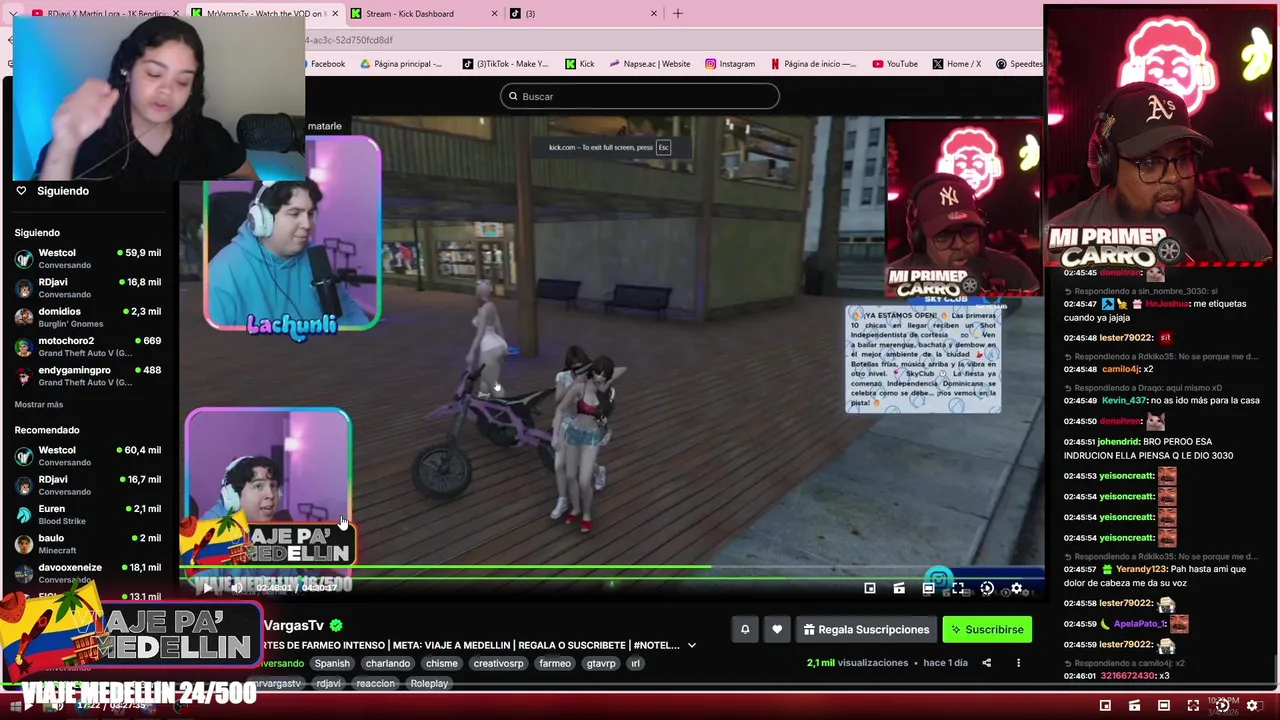The image size is (1280, 720).
Task: Click the outer player fullscreen icon
Action: 1193,706
